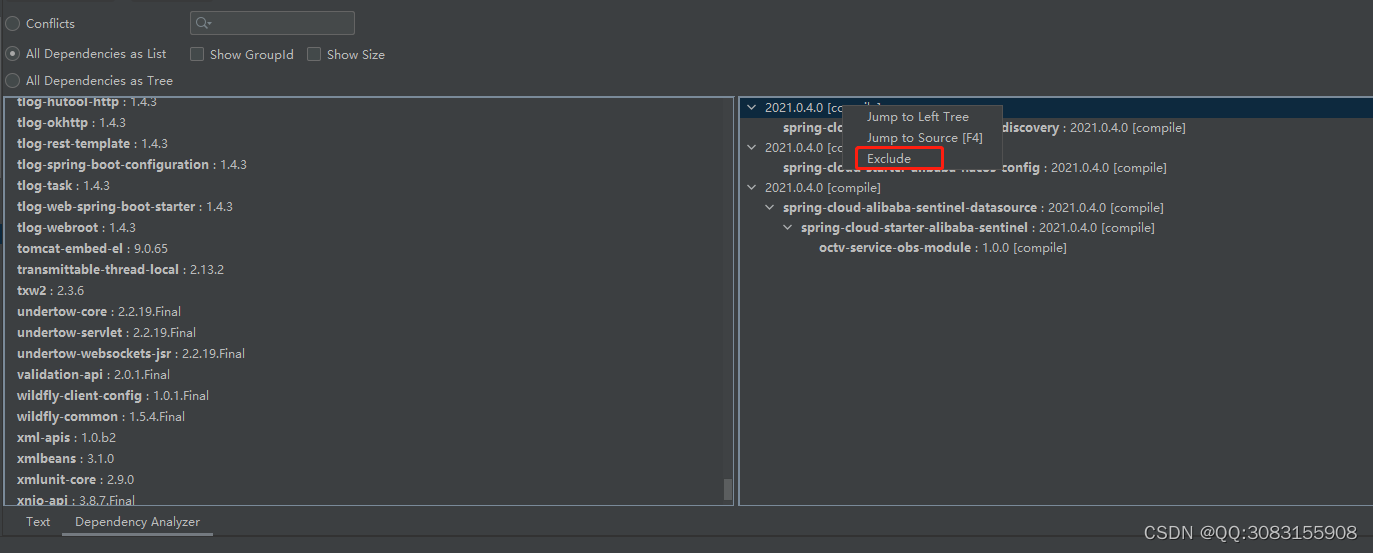
Task: Tick the Show Size checkbox
Action: (314, 54)
